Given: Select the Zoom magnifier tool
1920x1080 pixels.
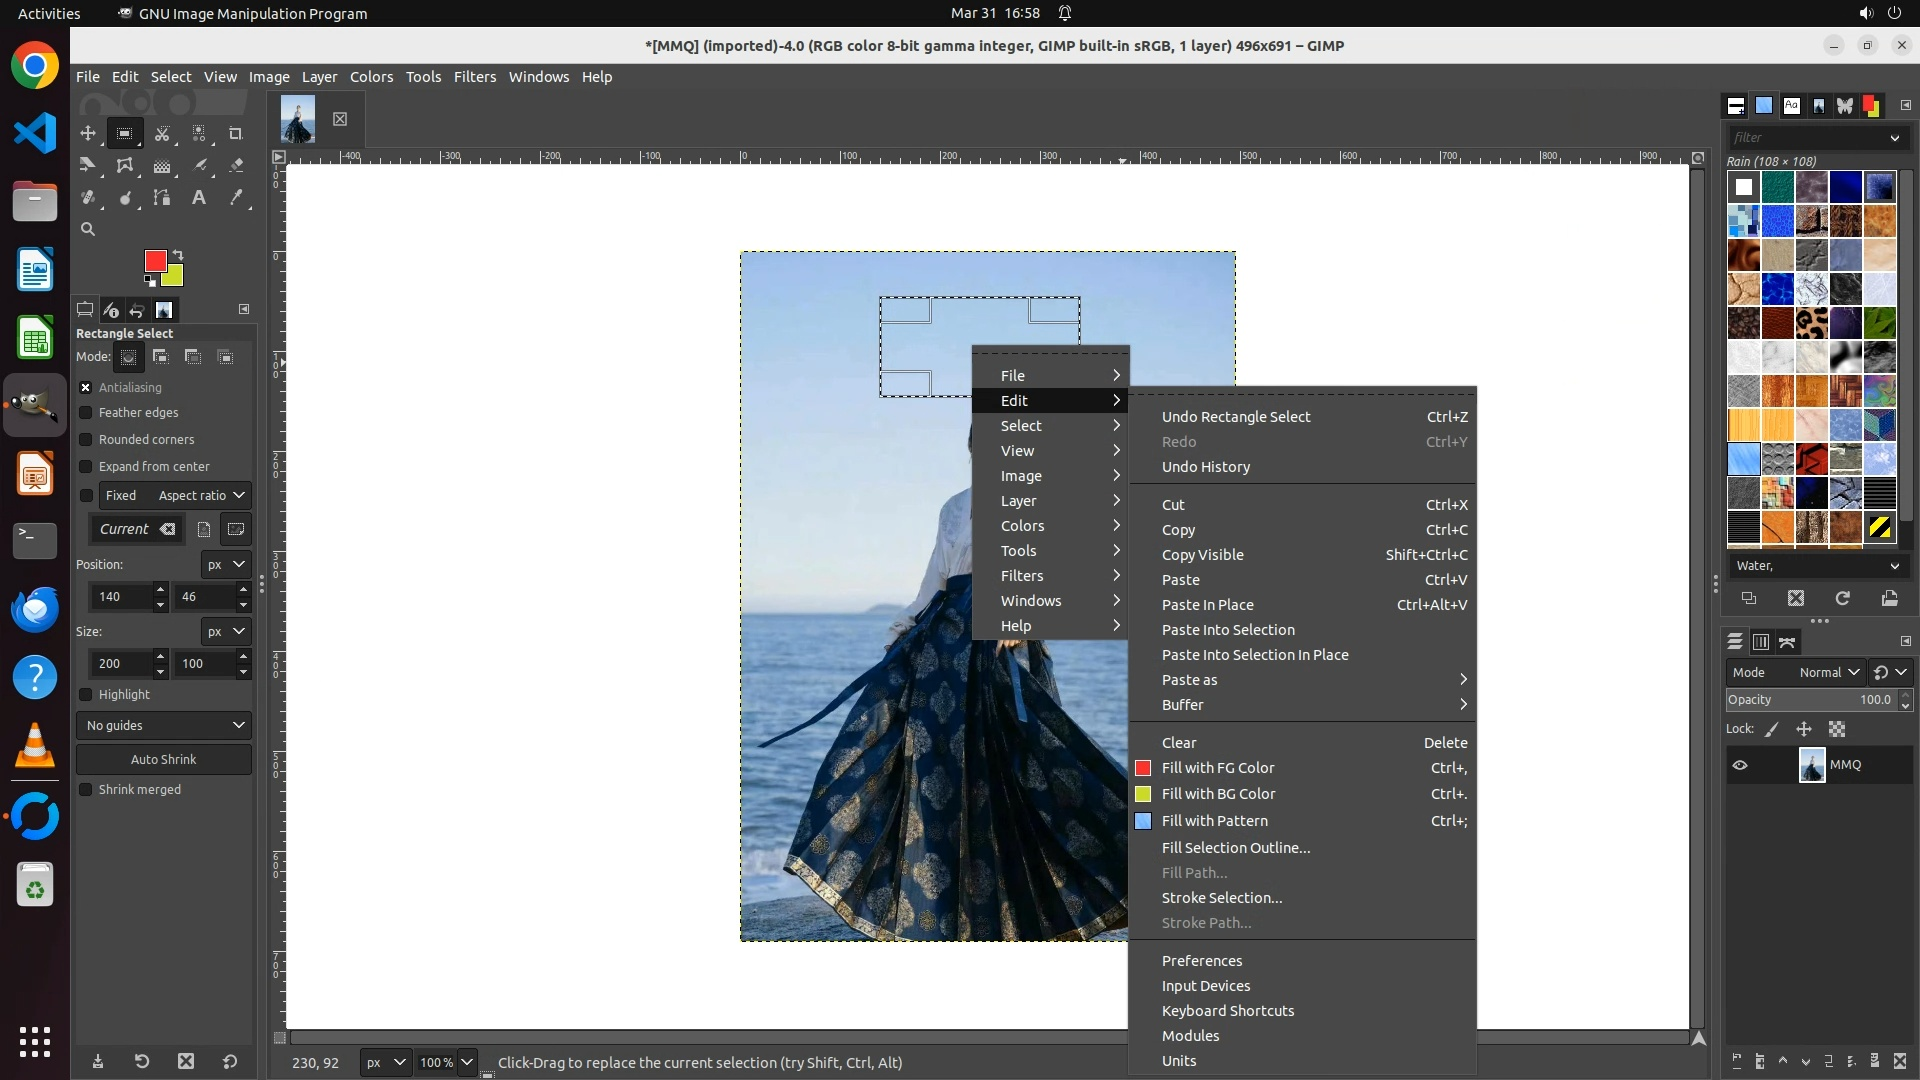Looking at the screenshot, I should coord(88,229).
